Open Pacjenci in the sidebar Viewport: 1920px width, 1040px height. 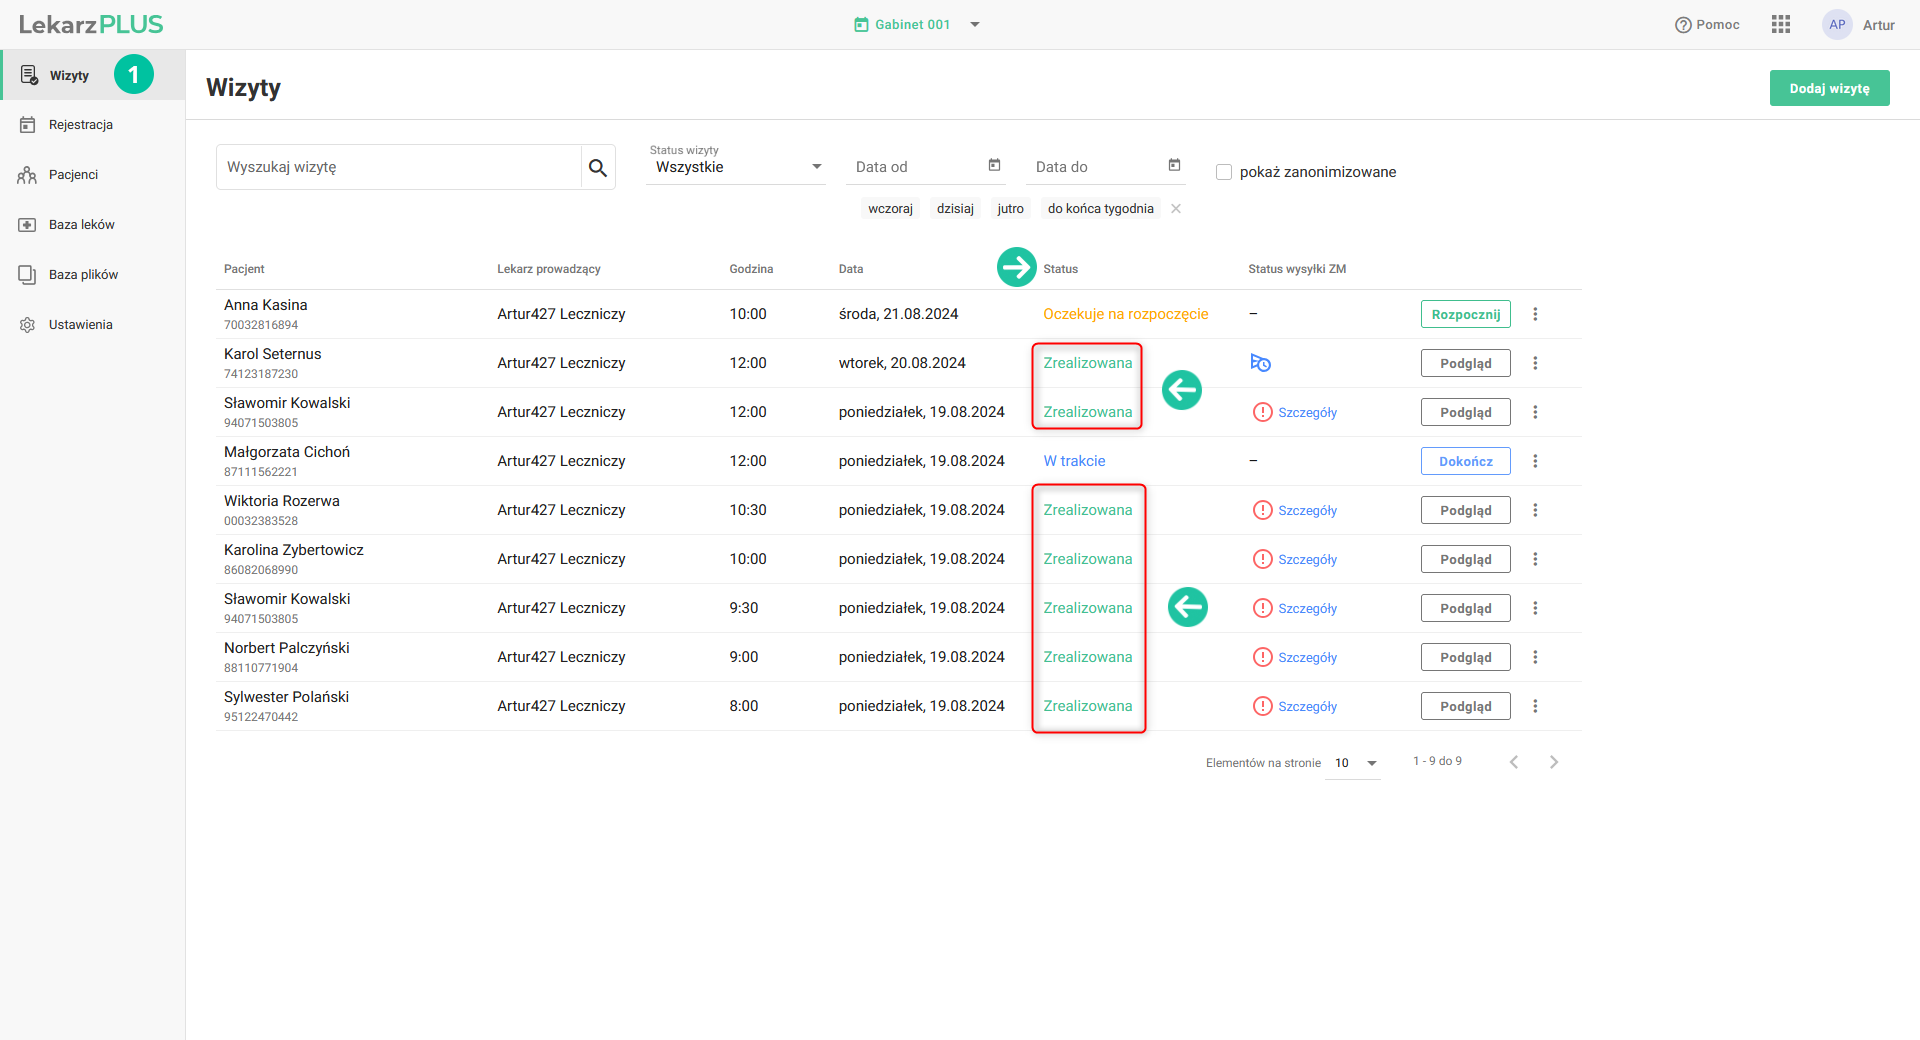[73, 175]
